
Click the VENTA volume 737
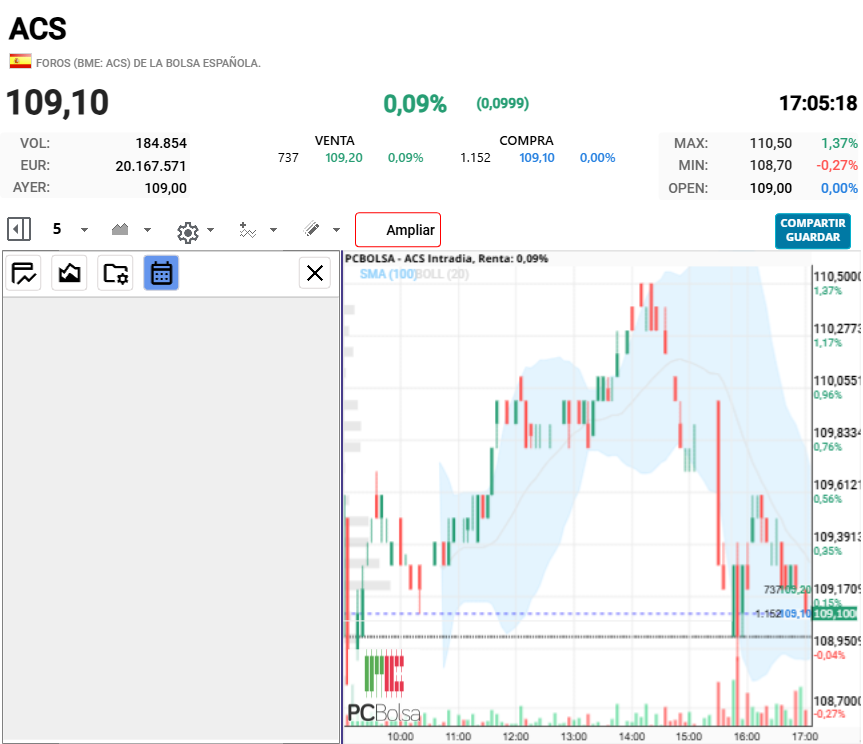288,158
